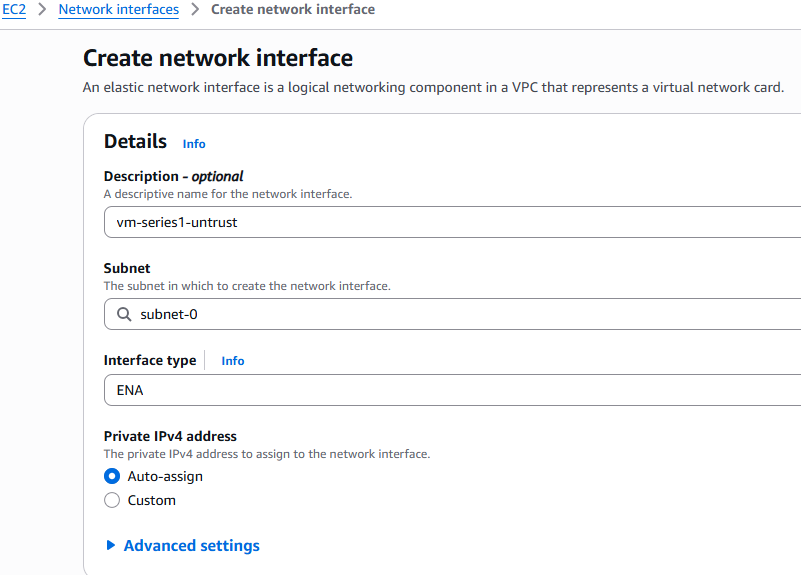Navigate to Network interfaces breadcrumb link
Screen dimensions: 801x575
click(x=118, y=10)
